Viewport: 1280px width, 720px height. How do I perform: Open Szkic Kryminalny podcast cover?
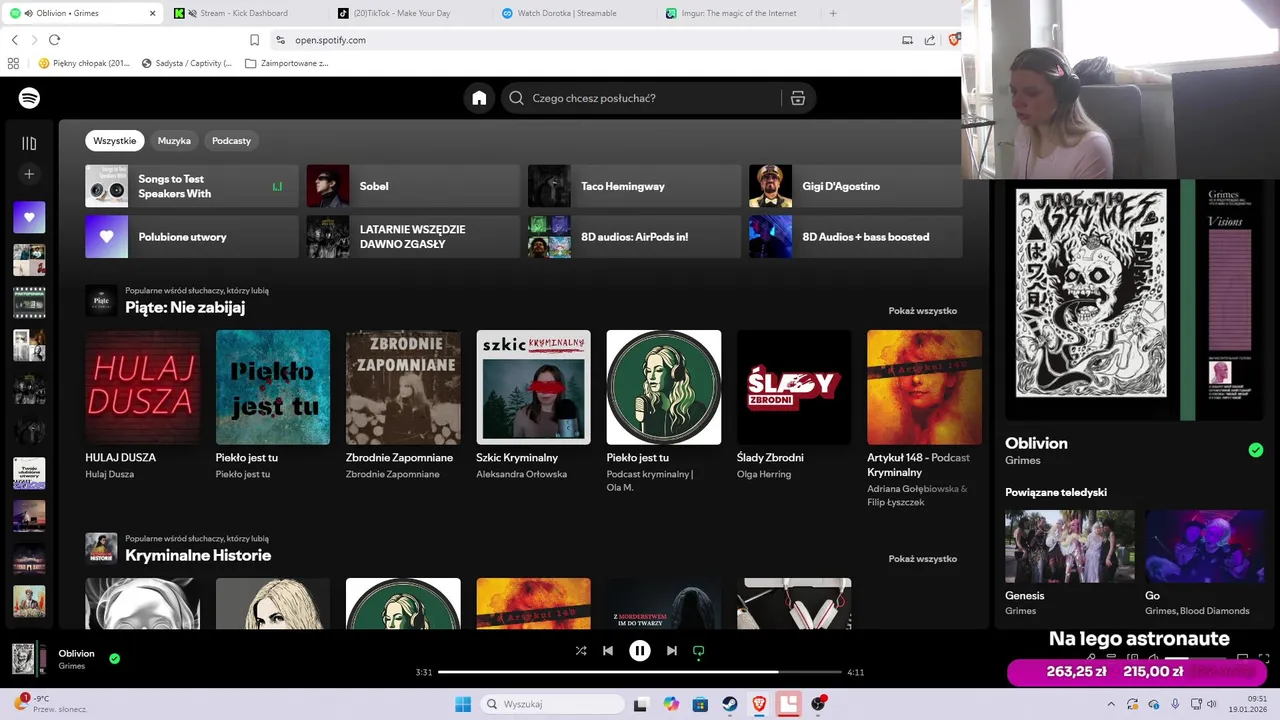tap(533, 387)
